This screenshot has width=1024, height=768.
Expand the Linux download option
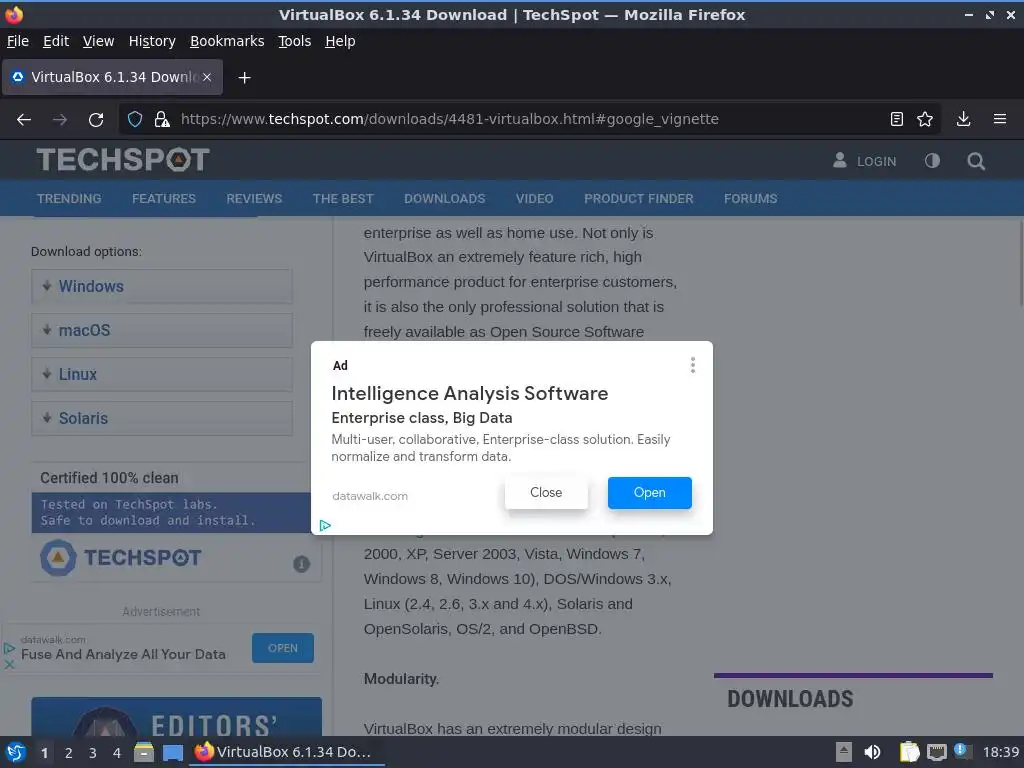pos(162,374)
